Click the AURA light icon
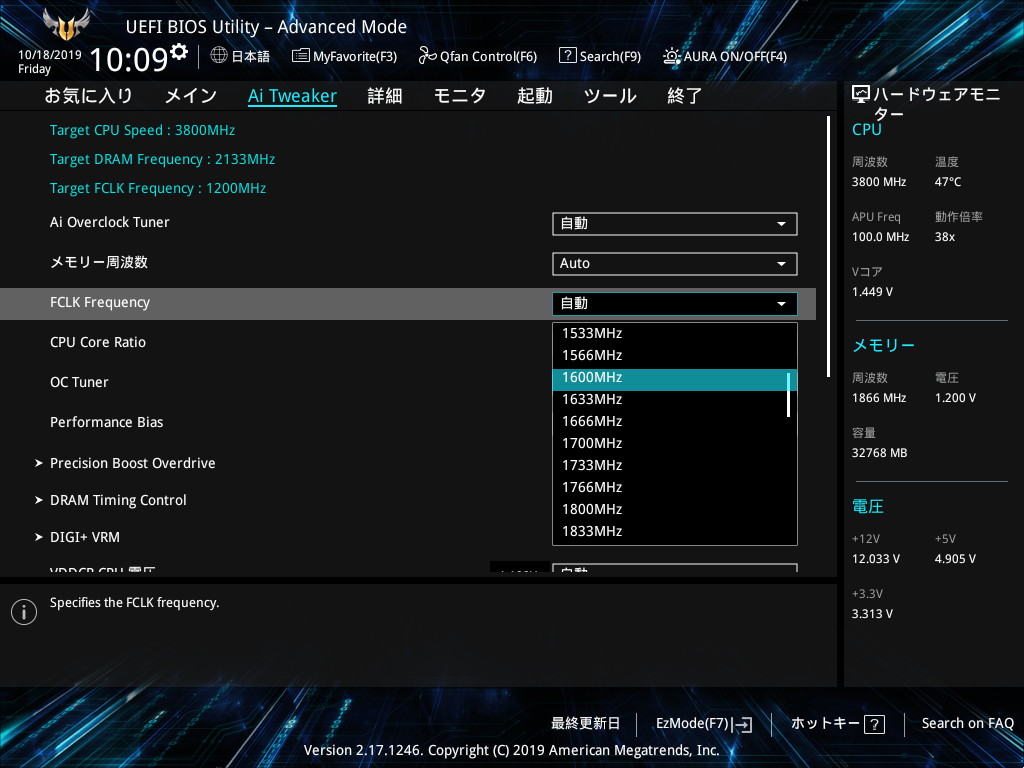Image resolution: width=1024 pixels, height=768 pixels. click(x=672, y=56)
